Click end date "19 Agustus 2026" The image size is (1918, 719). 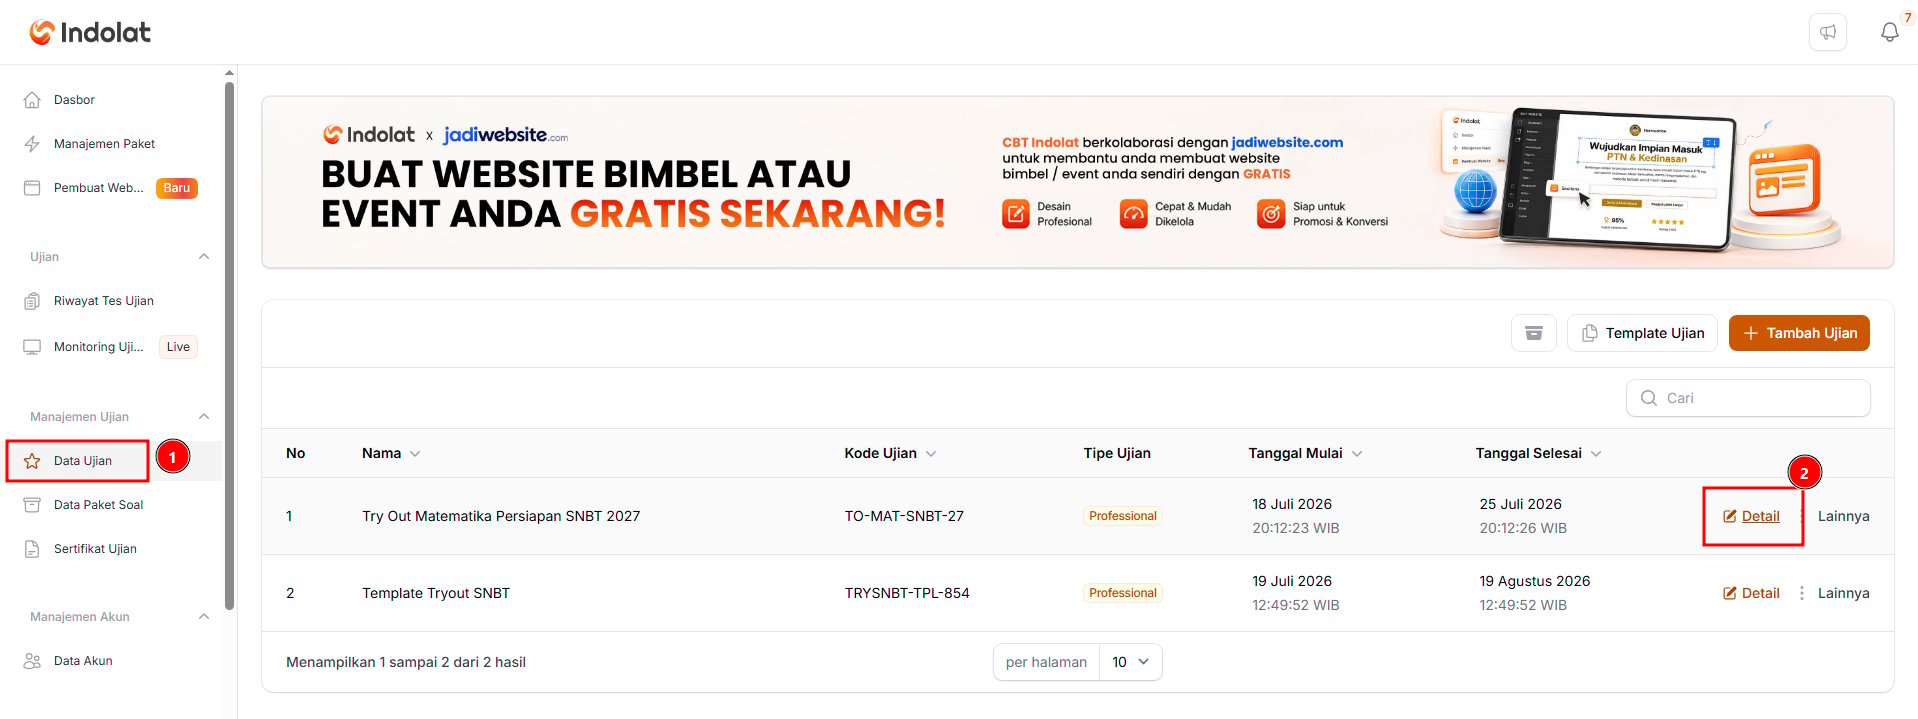(x=1535, y=581)
